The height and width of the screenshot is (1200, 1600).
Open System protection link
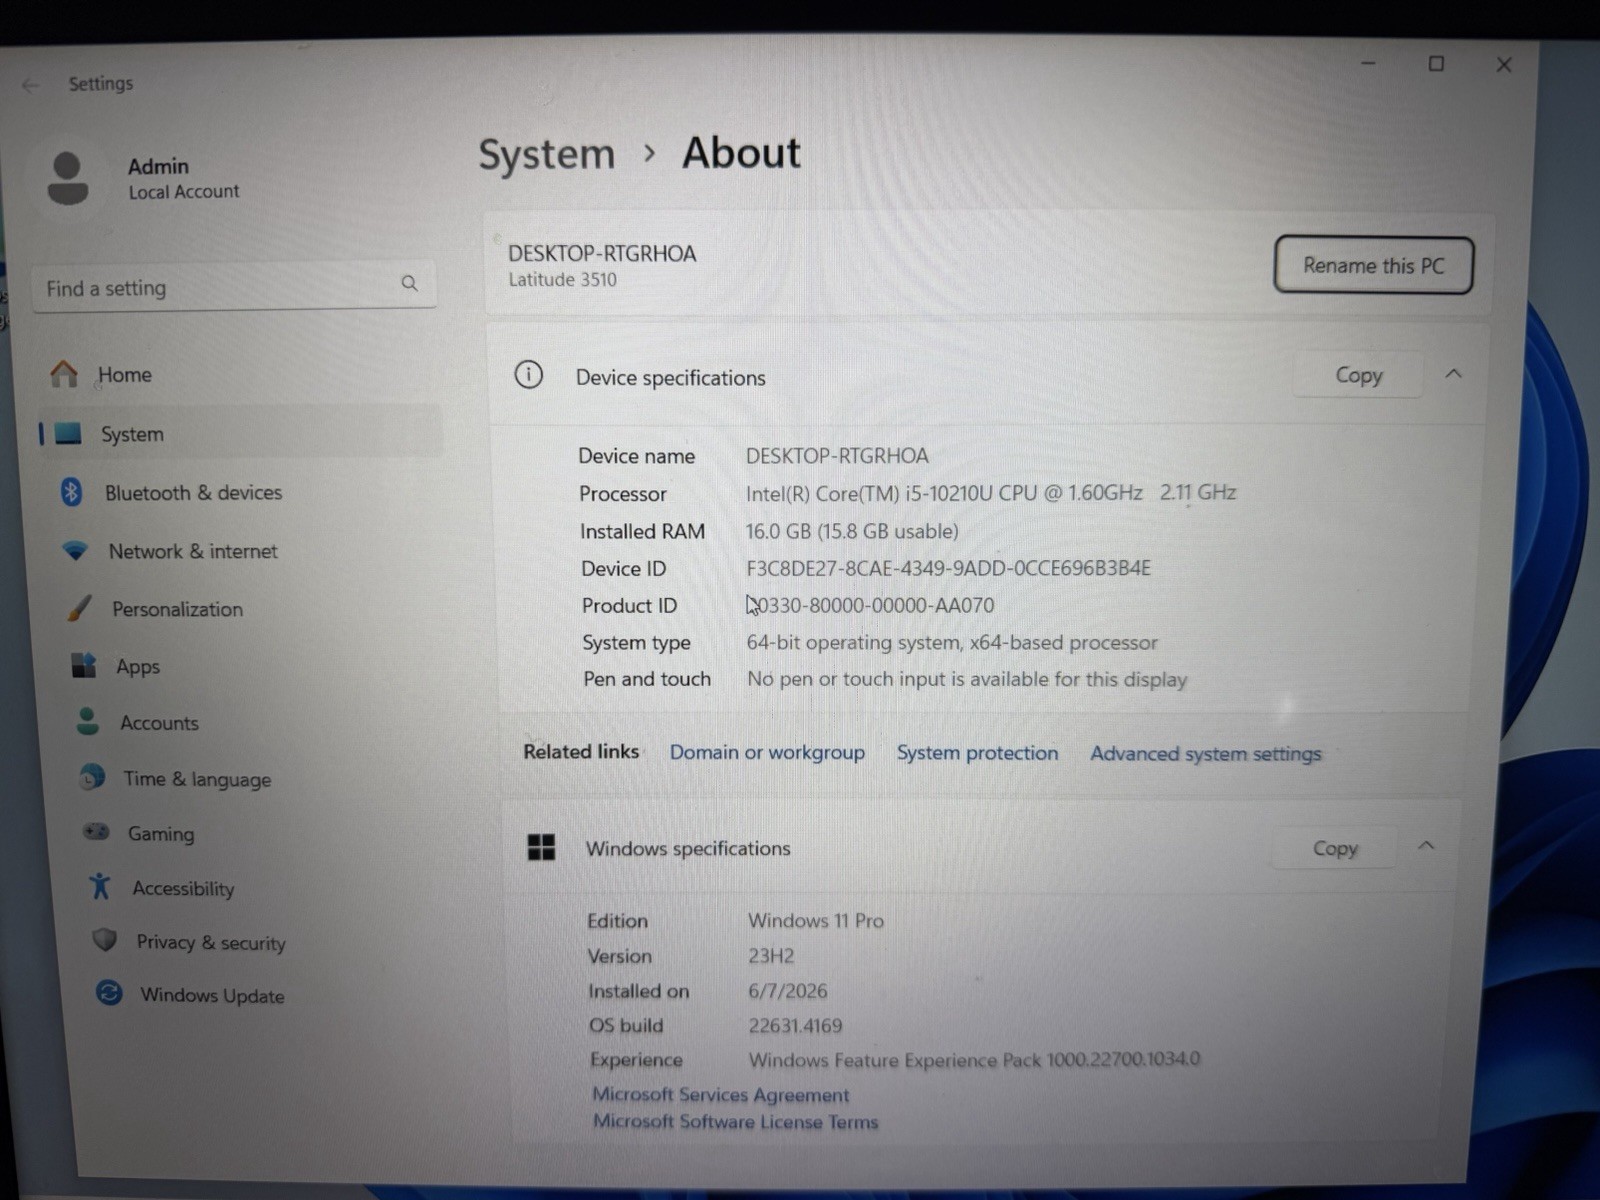[x=977, y=752]
